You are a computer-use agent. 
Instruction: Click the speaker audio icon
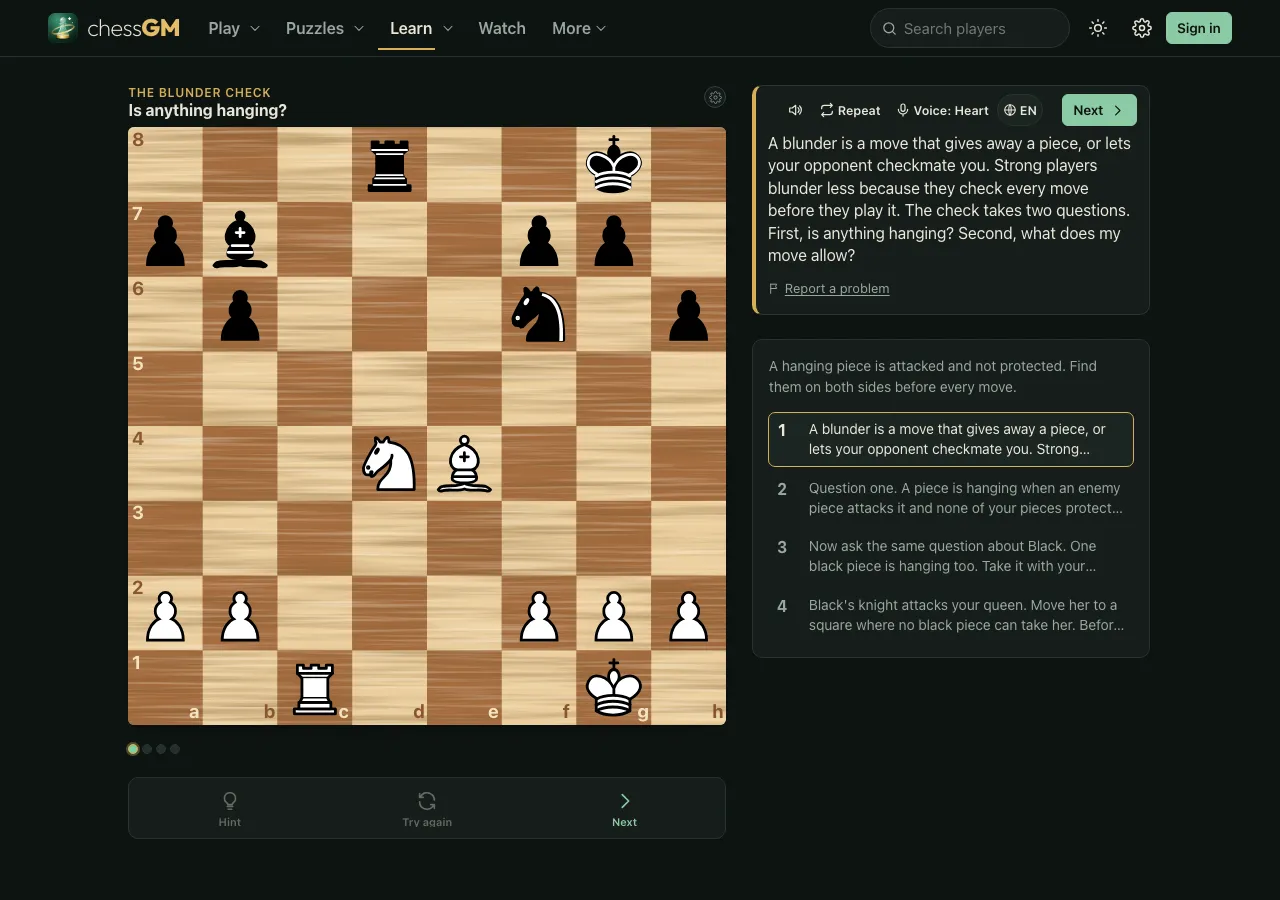pos(795,110)
